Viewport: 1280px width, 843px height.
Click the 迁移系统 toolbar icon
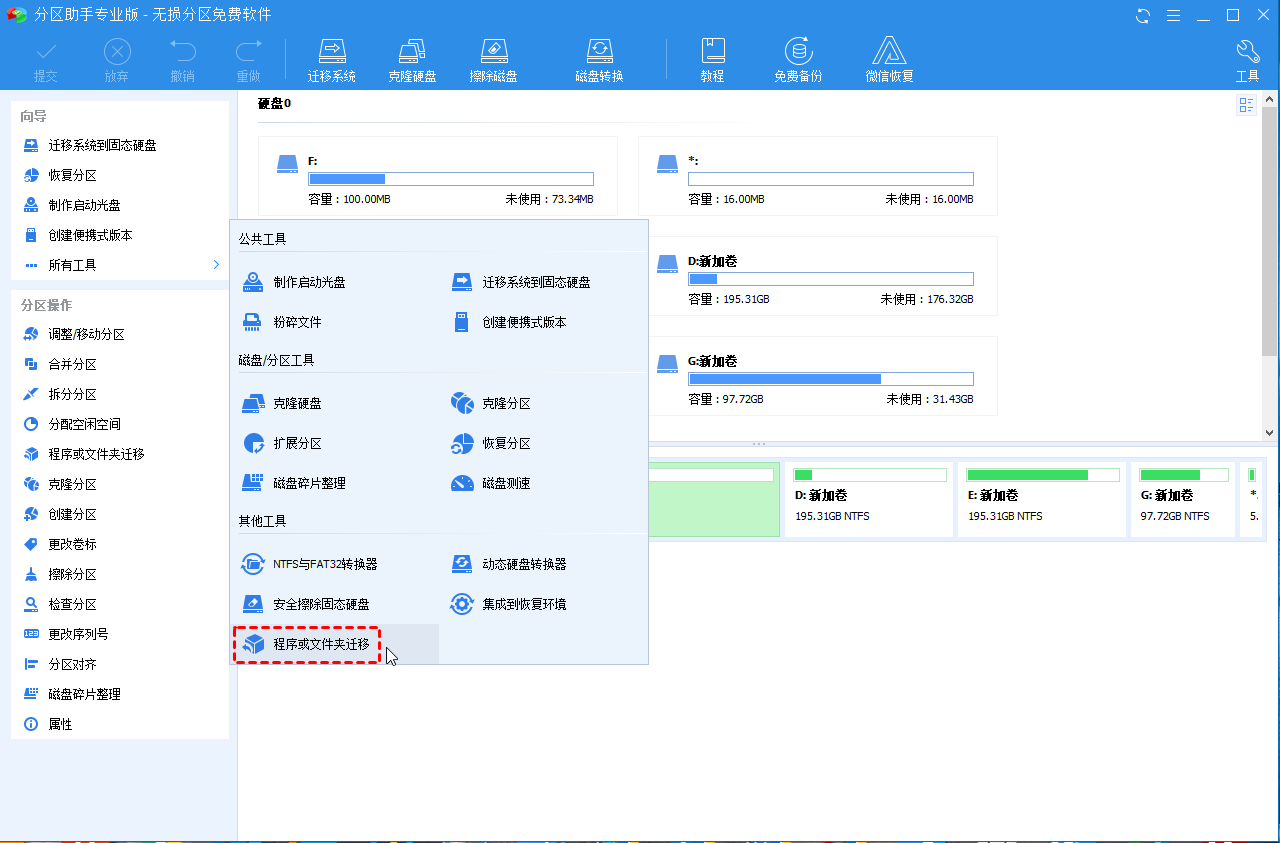coord(331,52)
